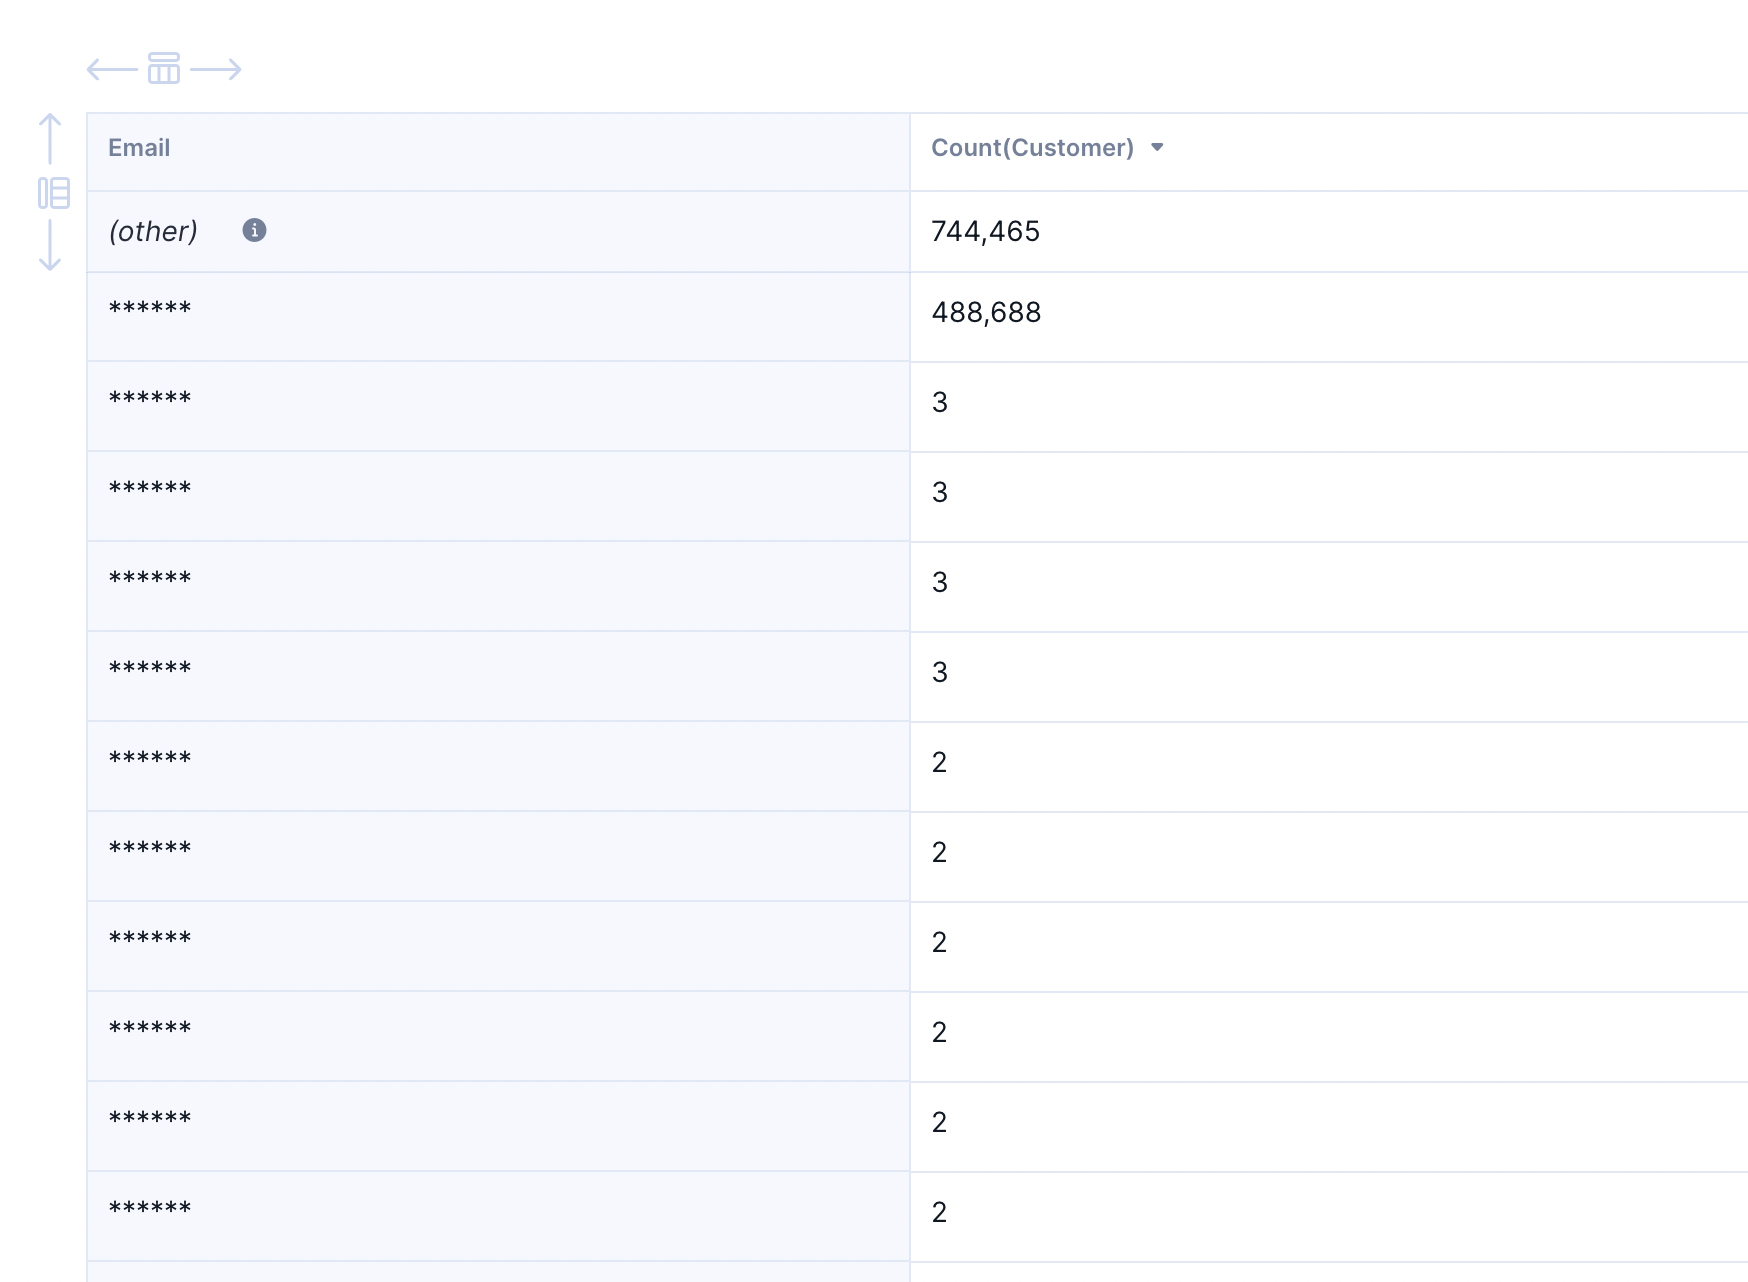Image resolution: width=1748 pixels, height=1282 pixels.
Task: Click the row layout icon on the left
Action: tap(54, 193)
